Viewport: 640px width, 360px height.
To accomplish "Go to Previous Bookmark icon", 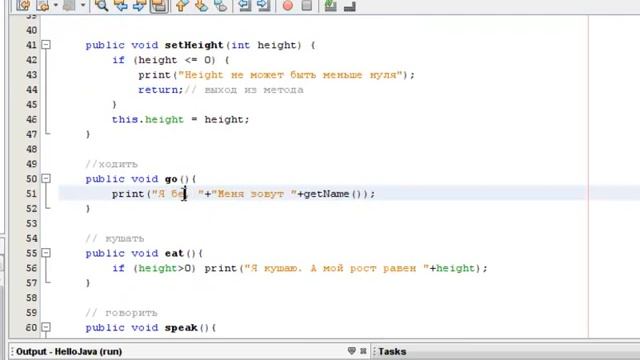I will point(182,5).
